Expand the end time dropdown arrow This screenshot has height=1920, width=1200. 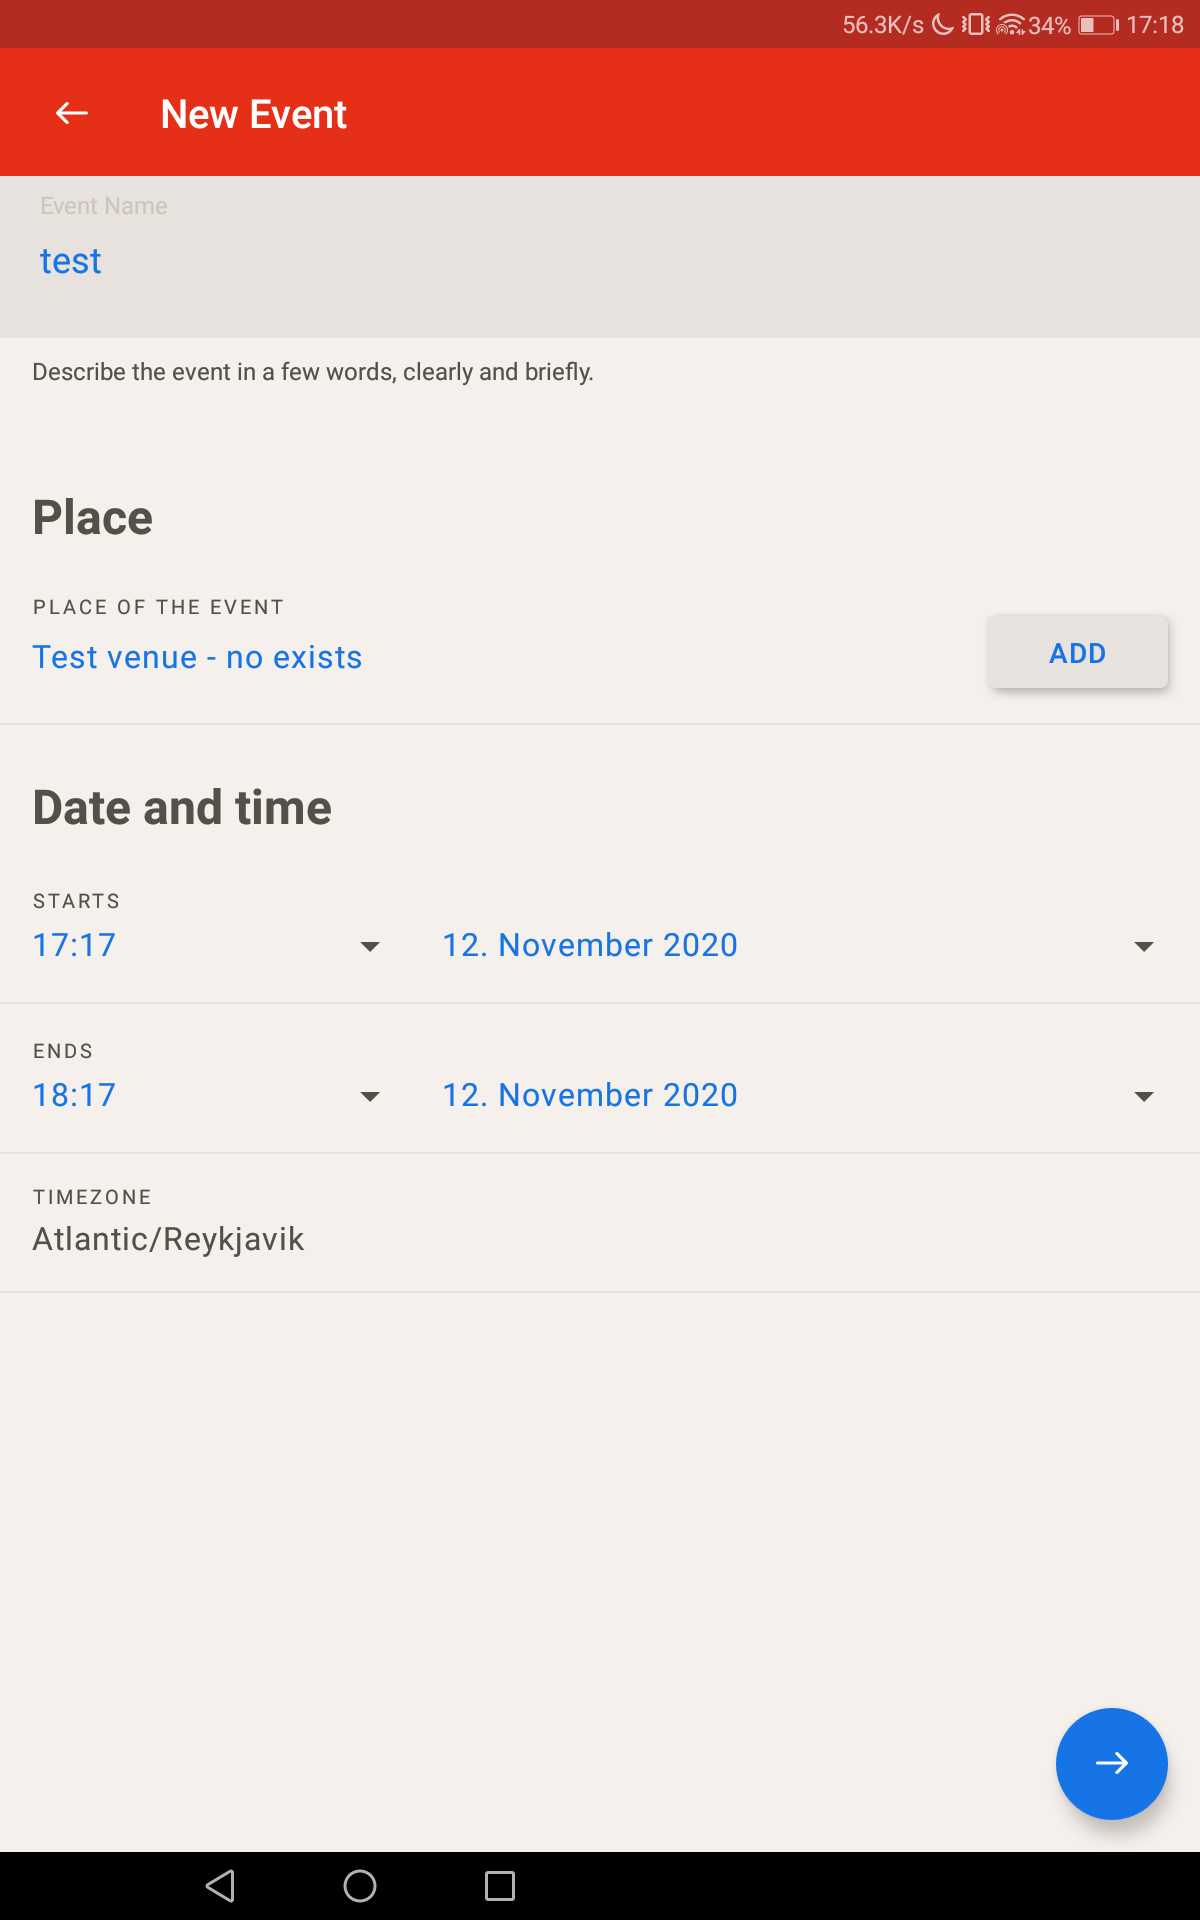click(x=370, y=1096)
